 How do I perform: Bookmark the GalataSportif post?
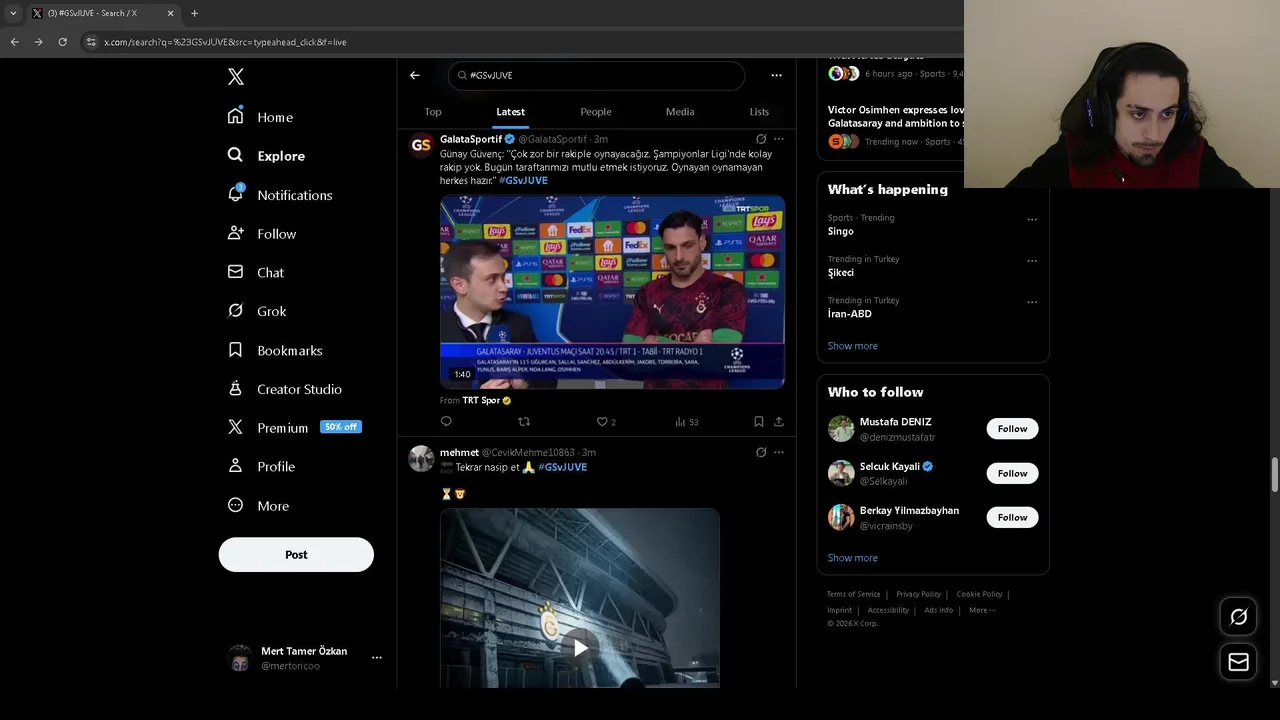click(x=759, y=422)
